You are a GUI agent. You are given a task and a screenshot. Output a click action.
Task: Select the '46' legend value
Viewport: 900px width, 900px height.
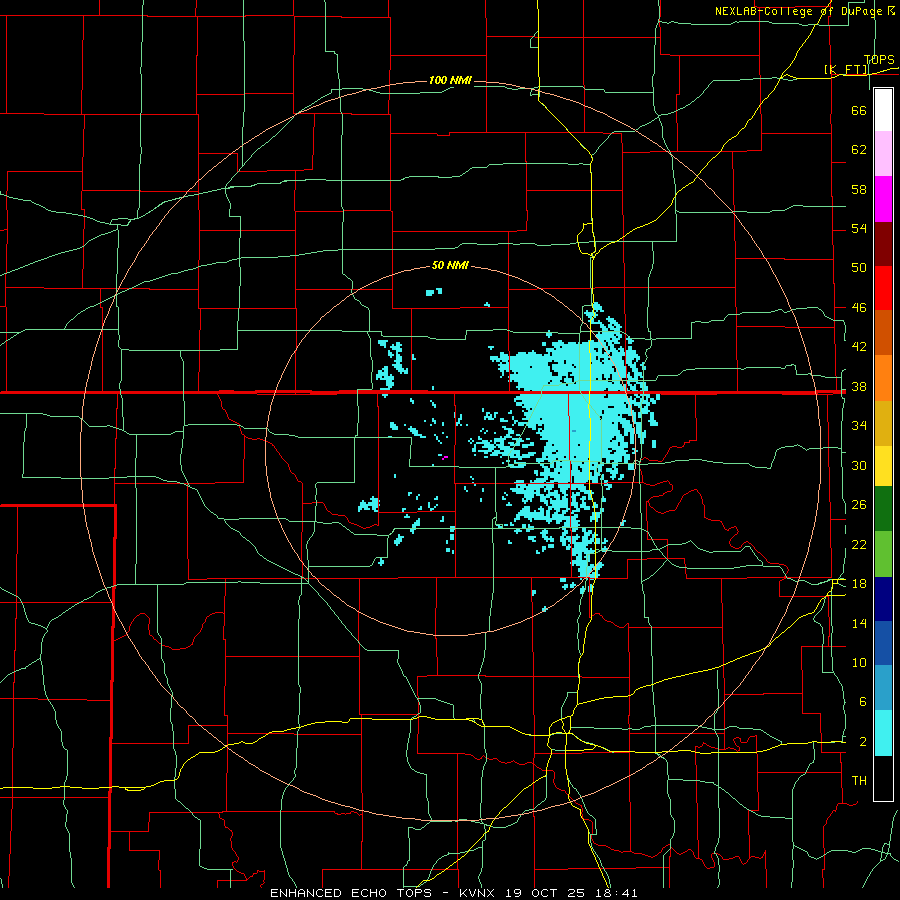click(x=859, y=308)
